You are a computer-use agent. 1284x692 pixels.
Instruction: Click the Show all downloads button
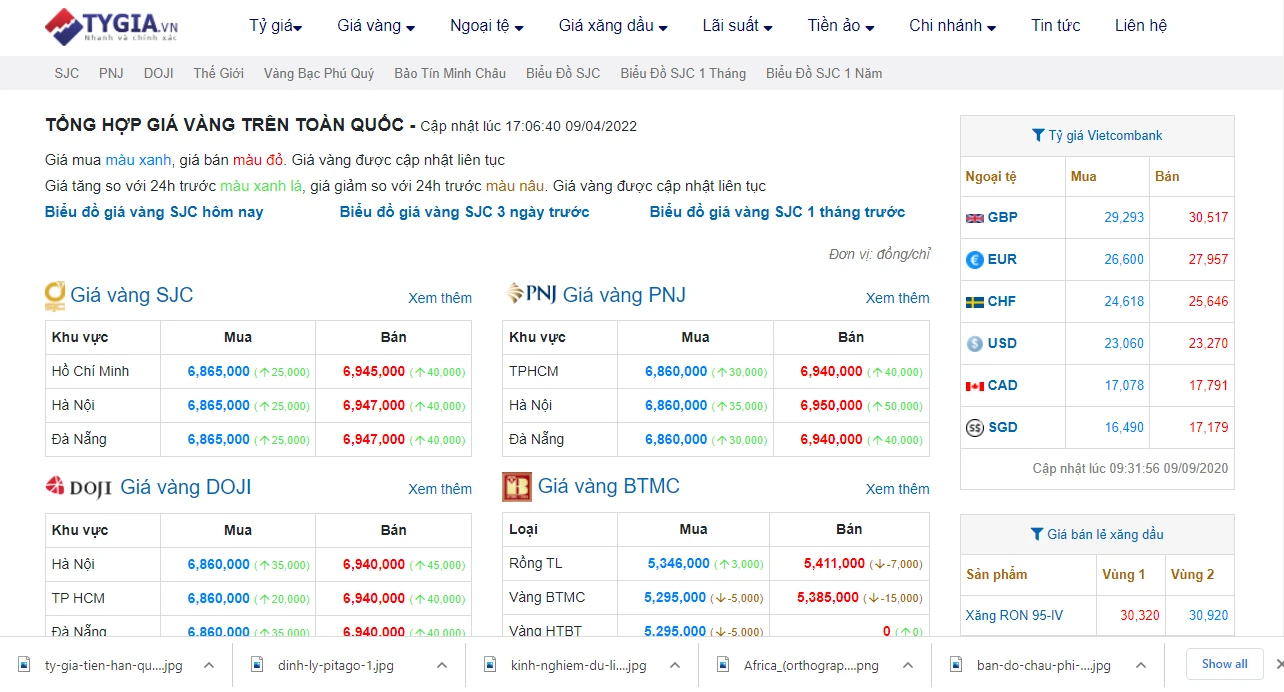coord(1224,663)
